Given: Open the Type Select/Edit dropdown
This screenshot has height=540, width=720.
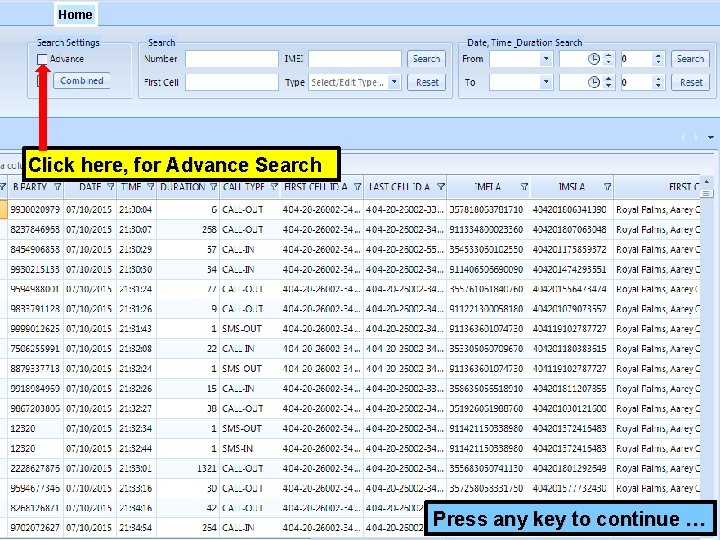Looking at the screenshot, I should pos(394,82).
